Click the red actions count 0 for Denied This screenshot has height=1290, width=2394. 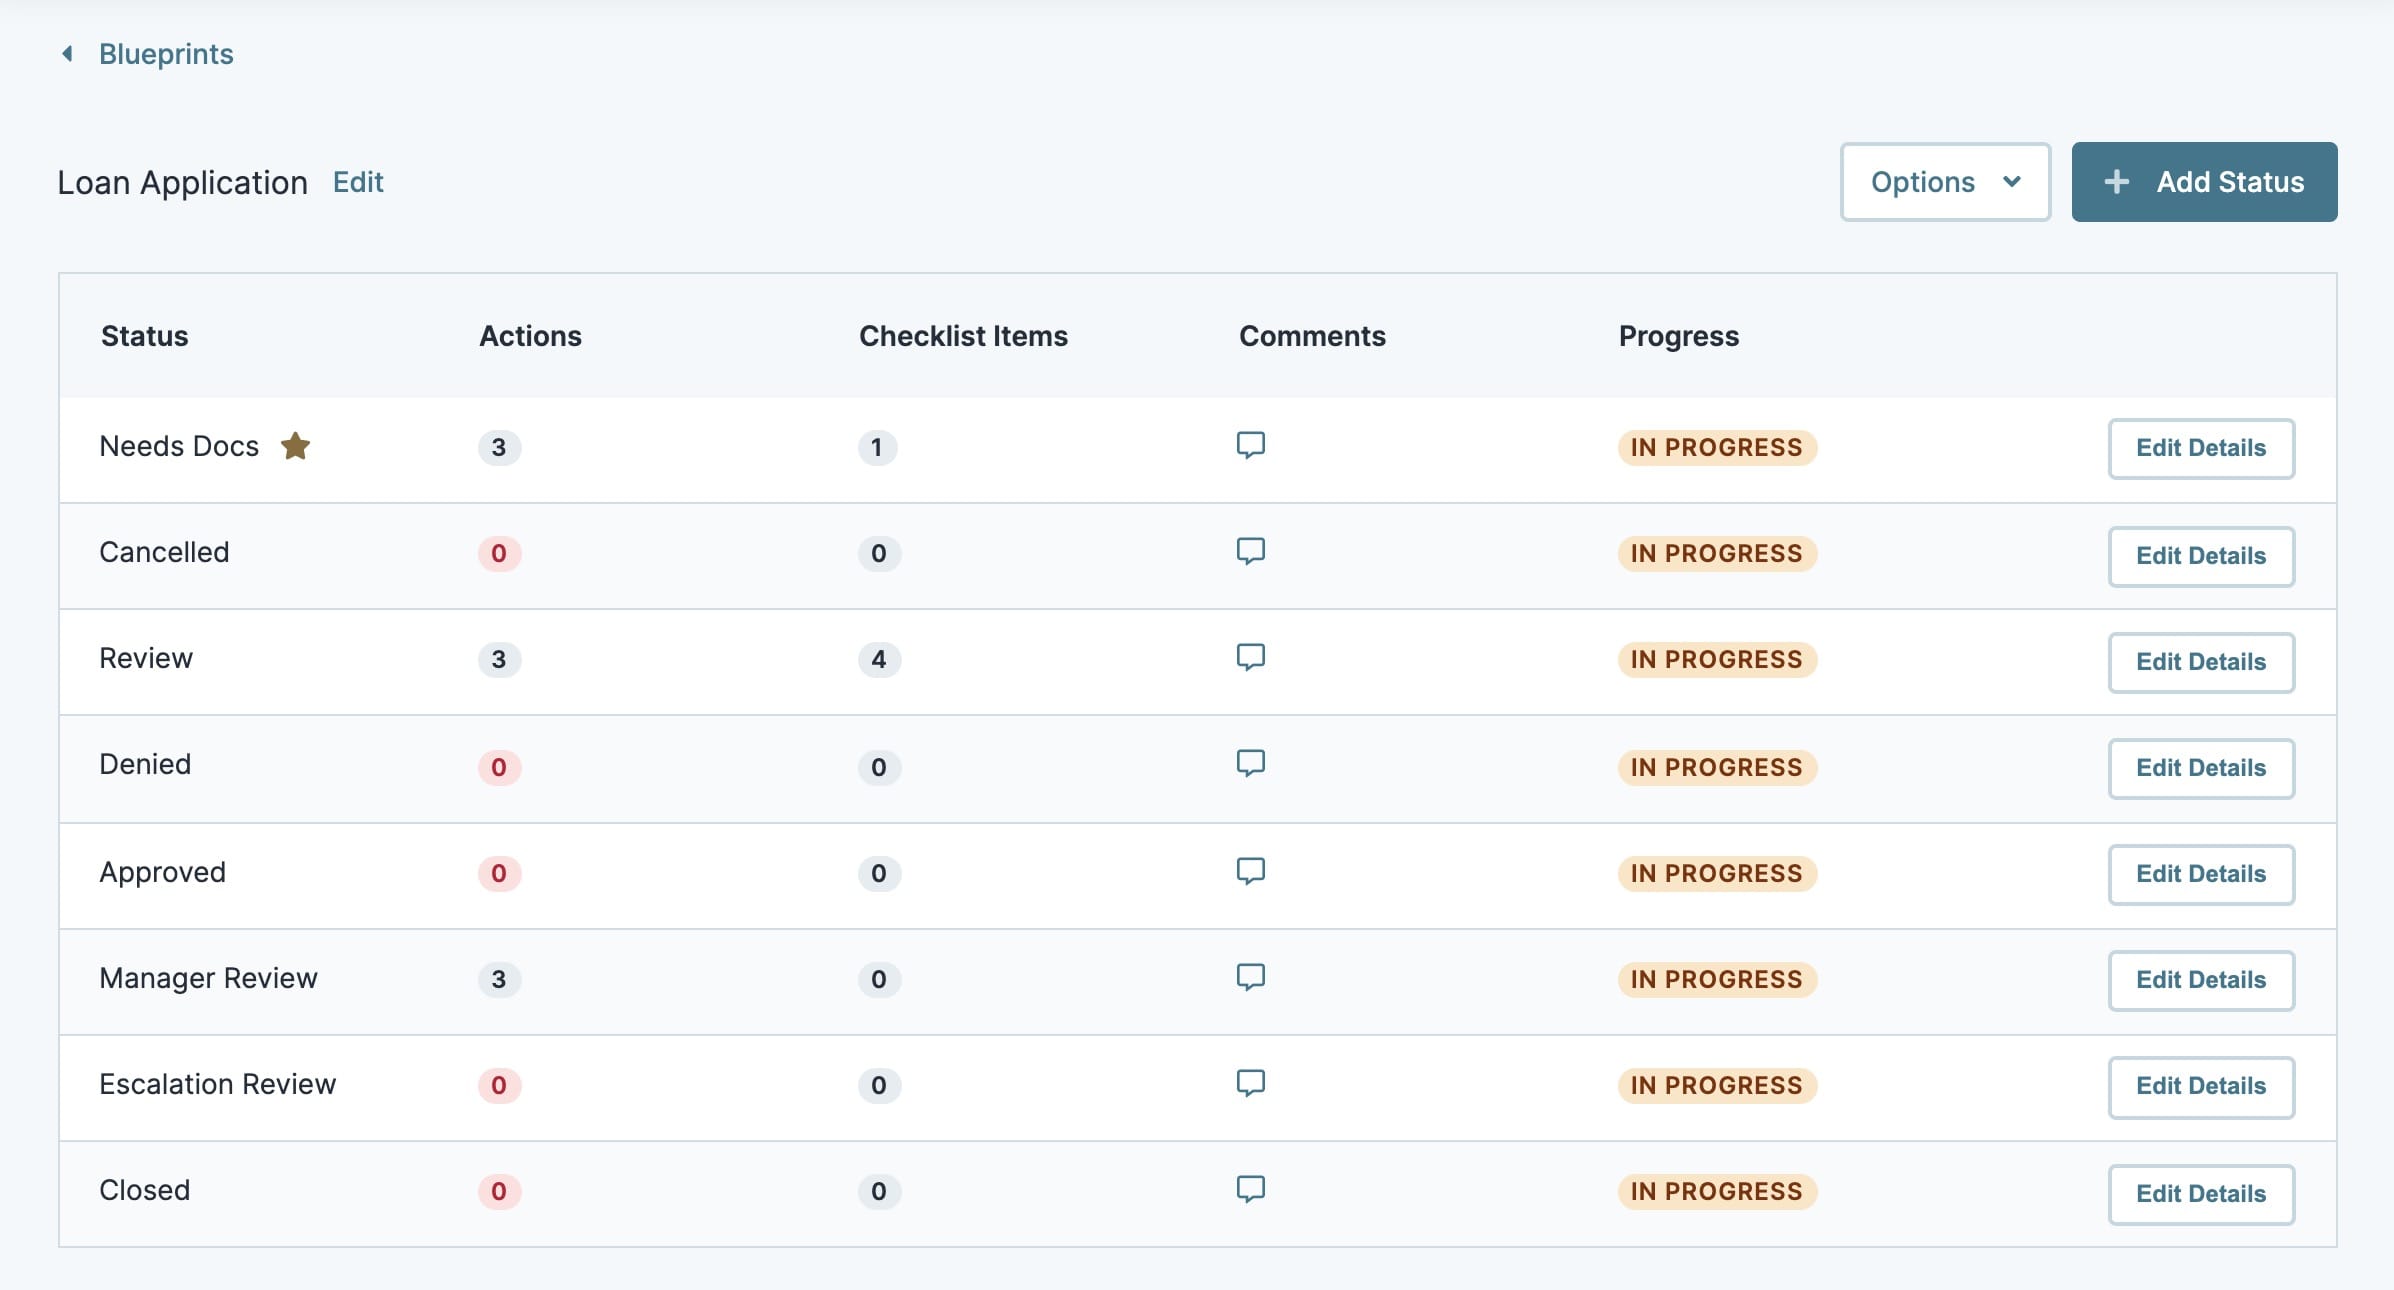[499, 767]
